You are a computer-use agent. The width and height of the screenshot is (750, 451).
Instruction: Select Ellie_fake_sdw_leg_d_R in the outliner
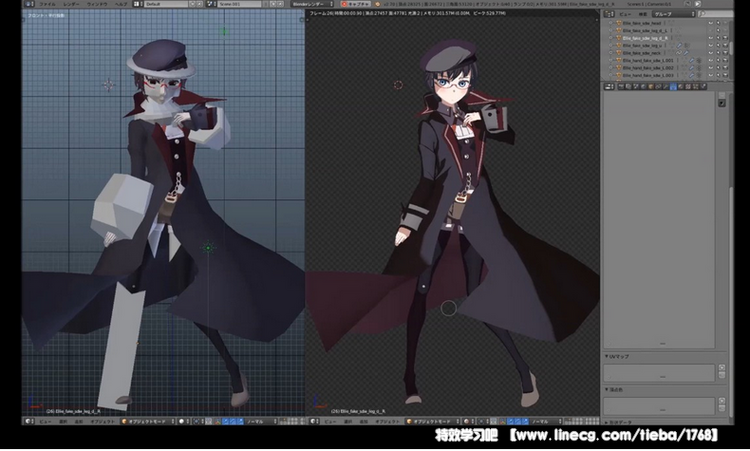pos(645,38)
